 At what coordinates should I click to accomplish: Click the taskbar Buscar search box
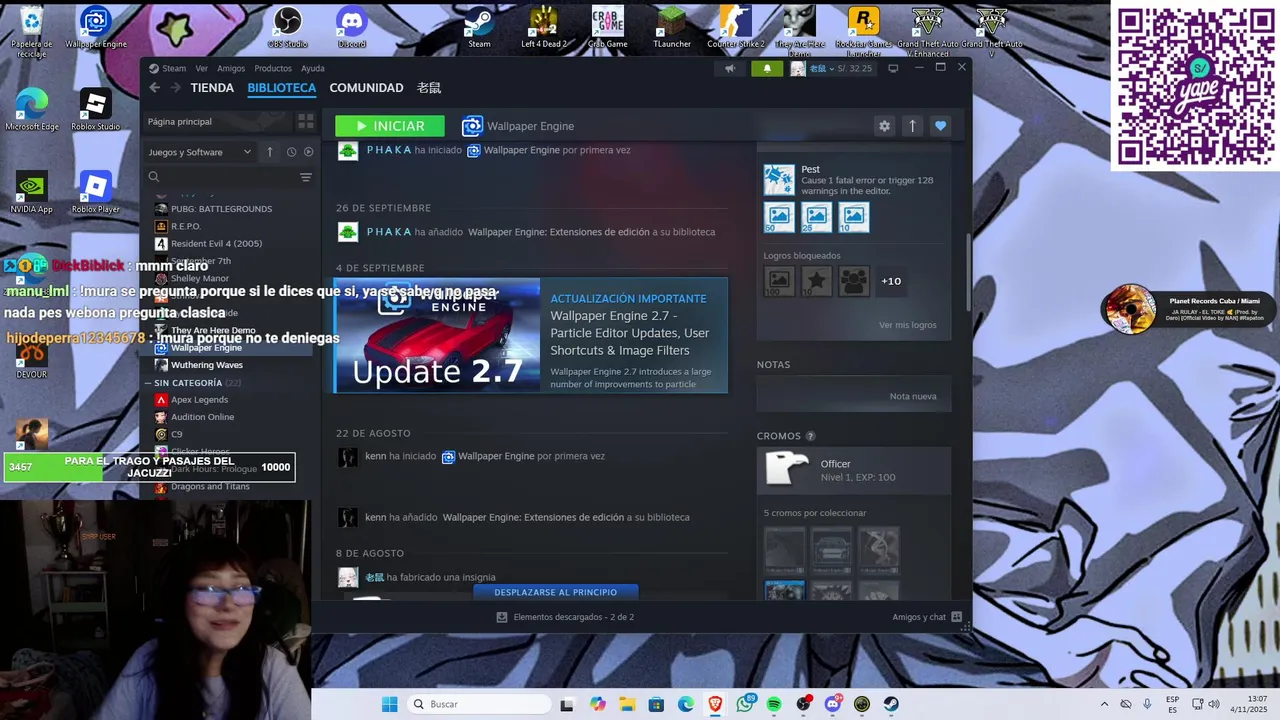480,704
